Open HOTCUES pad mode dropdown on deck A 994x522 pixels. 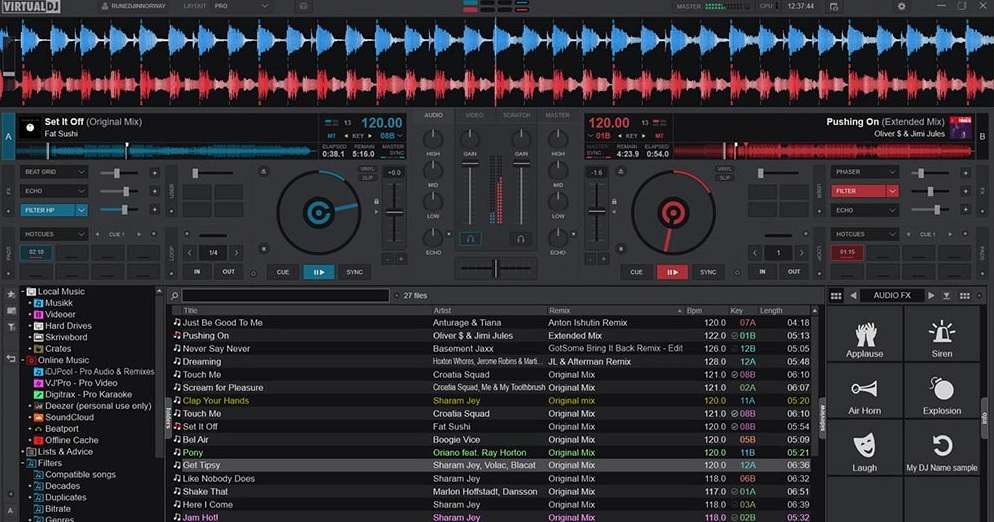tap(53, 234)
